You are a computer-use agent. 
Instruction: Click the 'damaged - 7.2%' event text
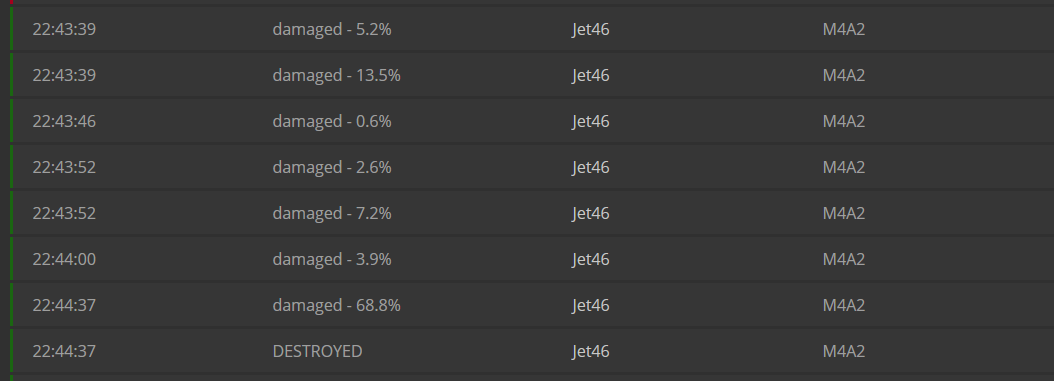331,214
